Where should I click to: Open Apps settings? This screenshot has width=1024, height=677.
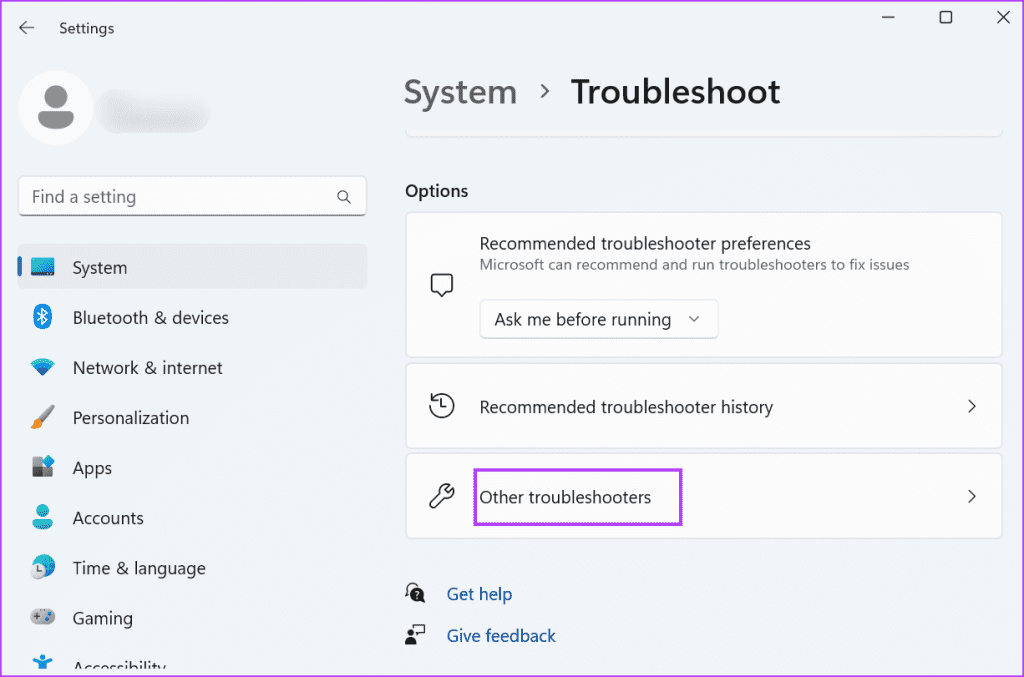192,467
